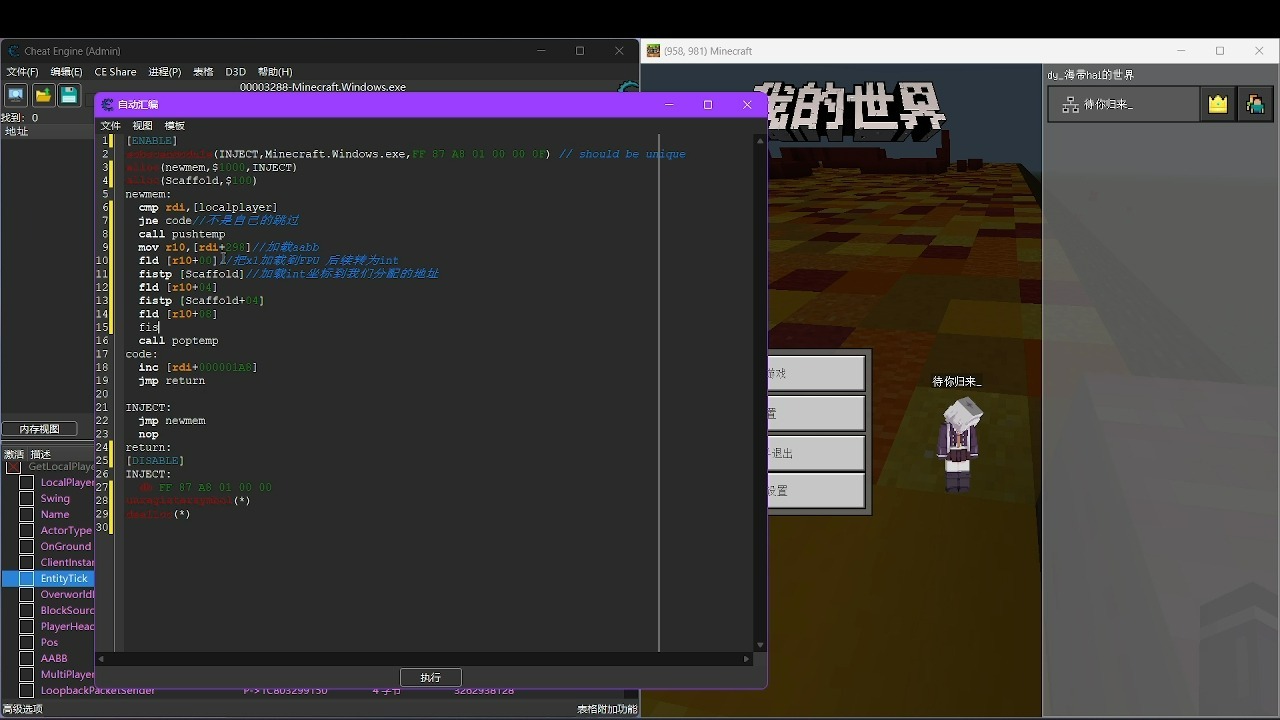Open the player skin icon in Minecraft panel
The width and height of the screenshot is (1280, 720).
(x=1255, y=104)
